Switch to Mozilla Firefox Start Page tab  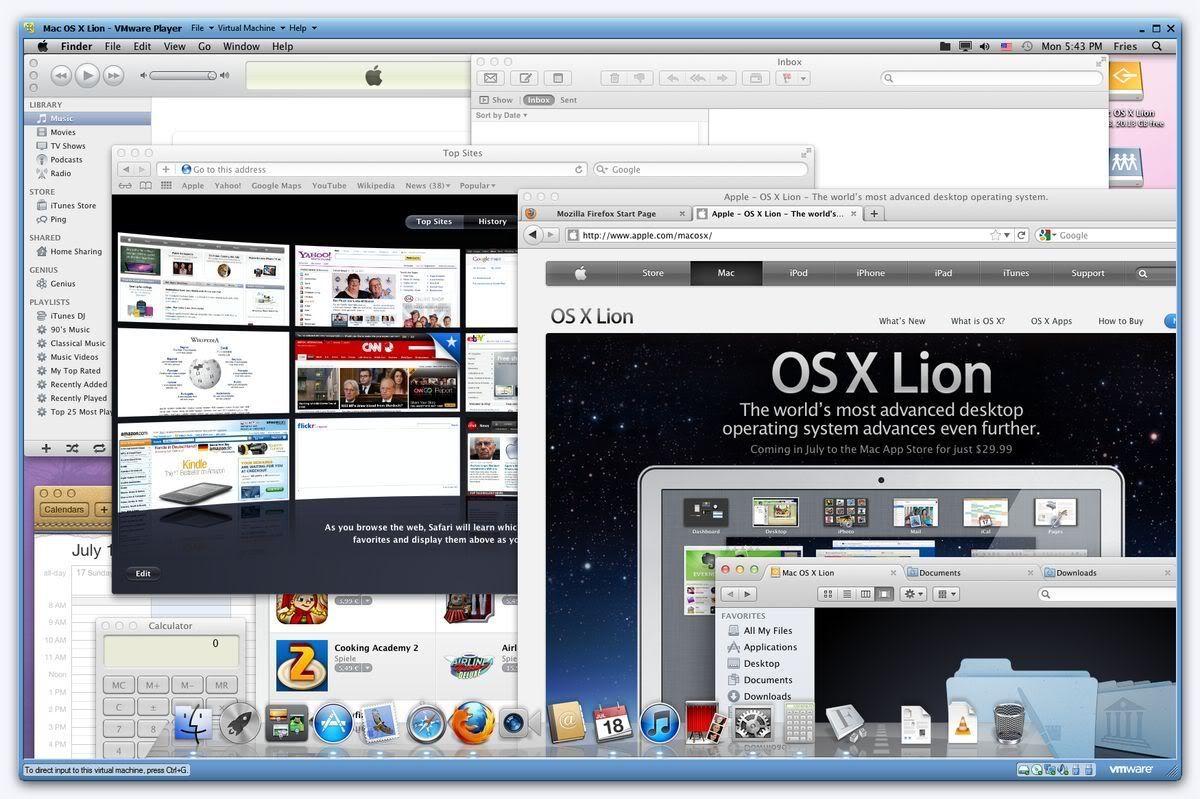pyautogui.click(x=606, y=214)
